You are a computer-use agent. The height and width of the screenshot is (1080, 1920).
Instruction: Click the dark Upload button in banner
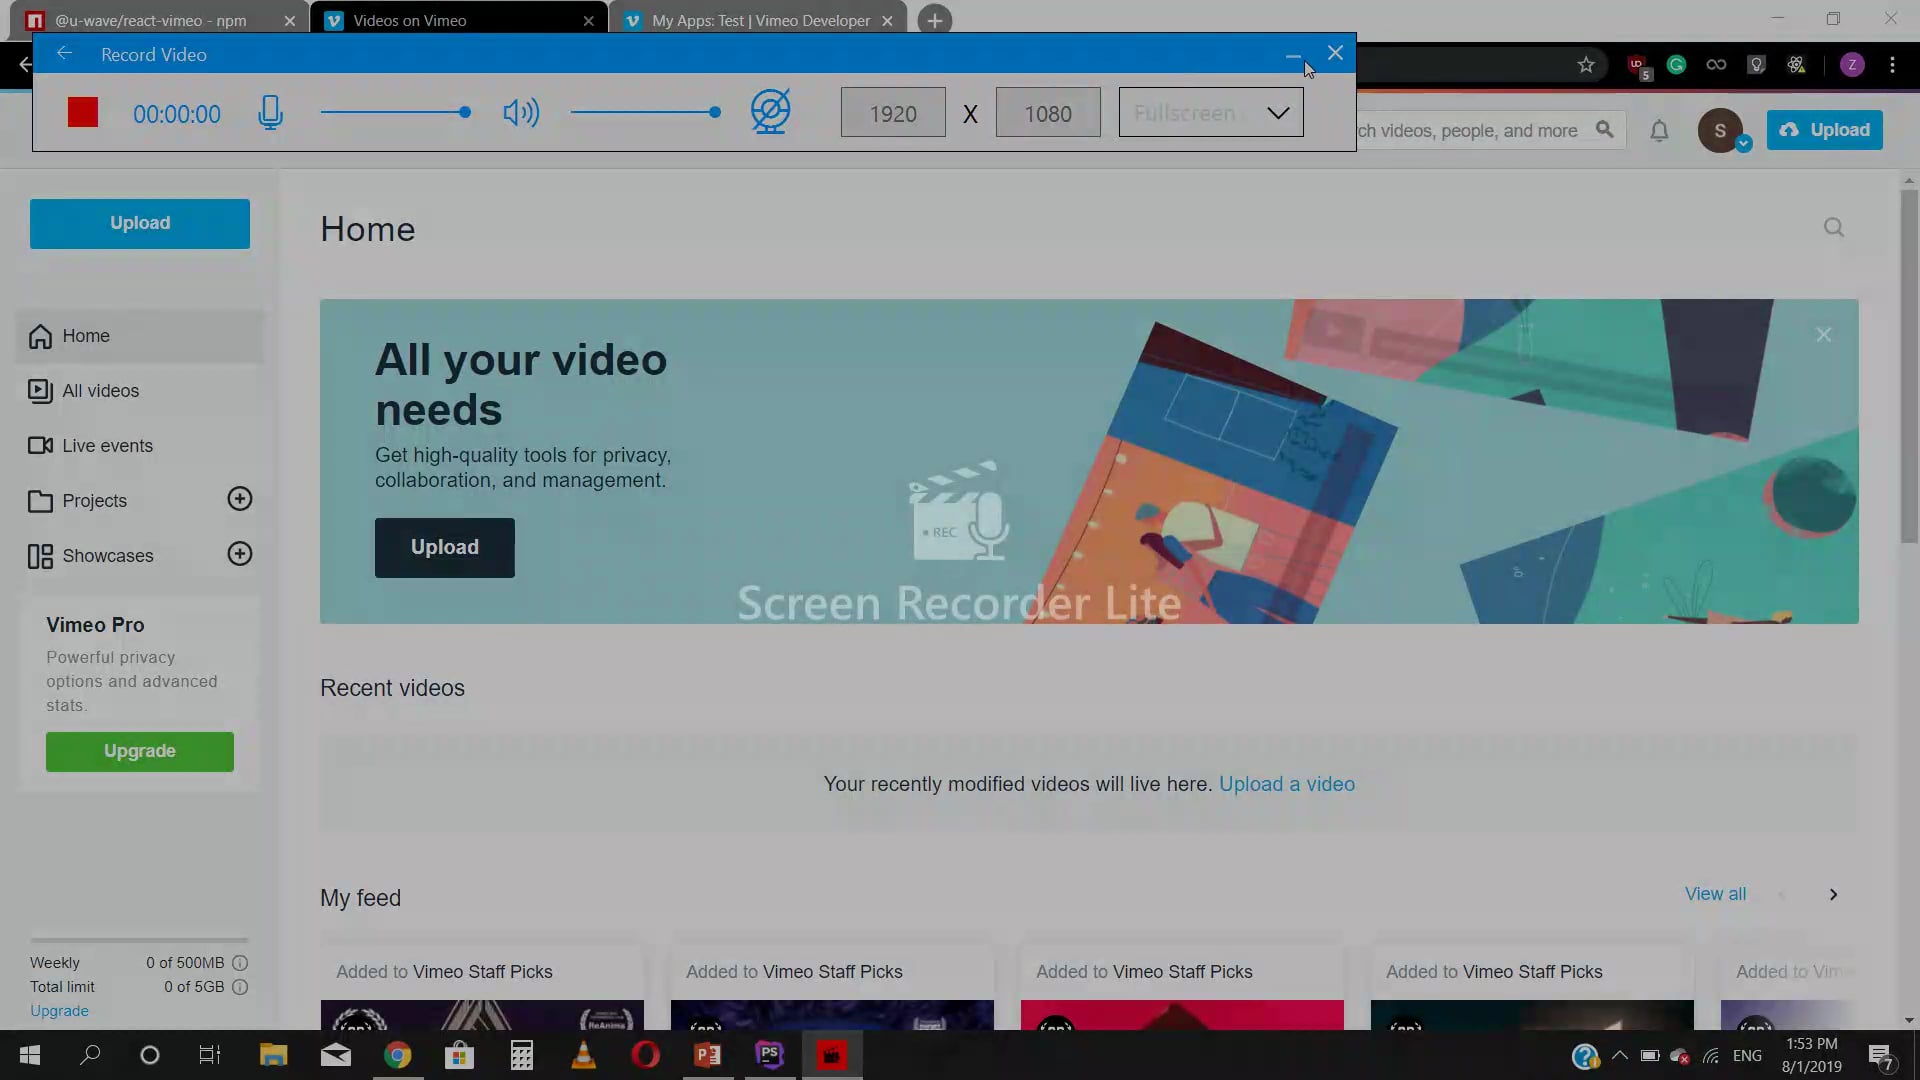445,547
